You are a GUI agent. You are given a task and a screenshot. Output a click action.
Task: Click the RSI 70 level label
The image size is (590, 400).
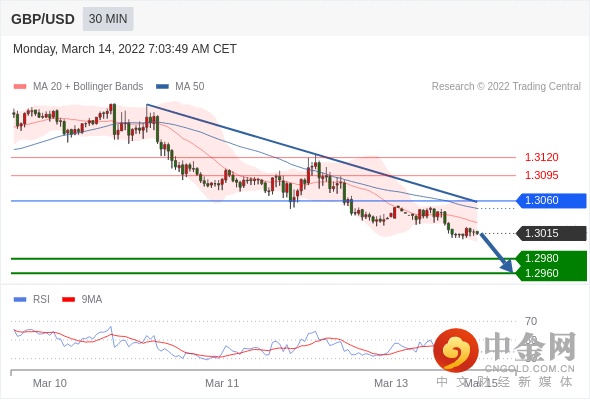(x=531, y=321)
